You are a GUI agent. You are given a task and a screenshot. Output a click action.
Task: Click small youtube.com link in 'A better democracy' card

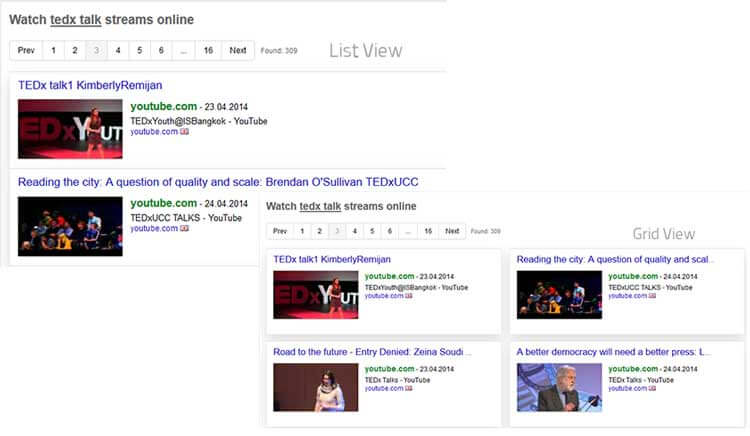coord(628,388)
